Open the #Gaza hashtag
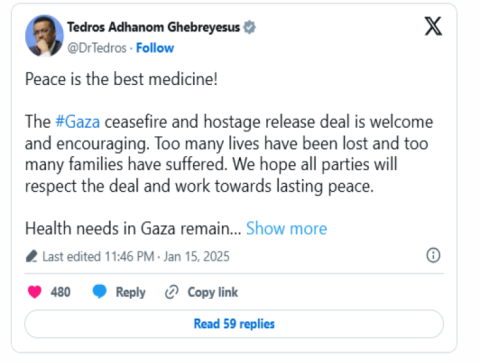 click(77, 121)
